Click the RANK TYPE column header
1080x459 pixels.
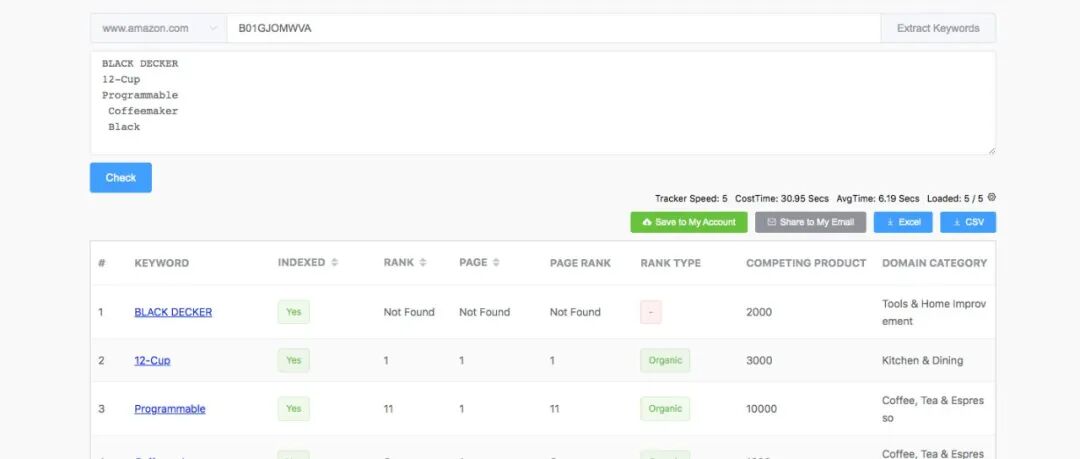670,263
